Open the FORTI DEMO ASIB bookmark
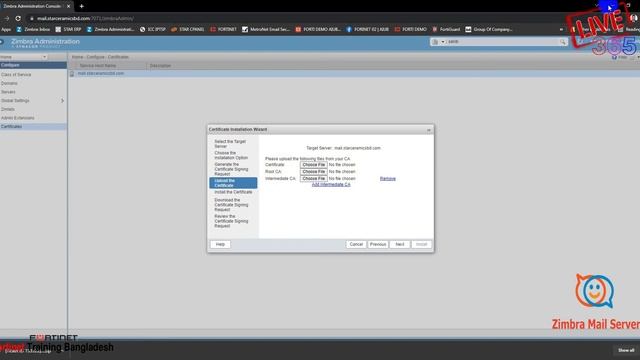640x360 pixels. click(318, 29)
